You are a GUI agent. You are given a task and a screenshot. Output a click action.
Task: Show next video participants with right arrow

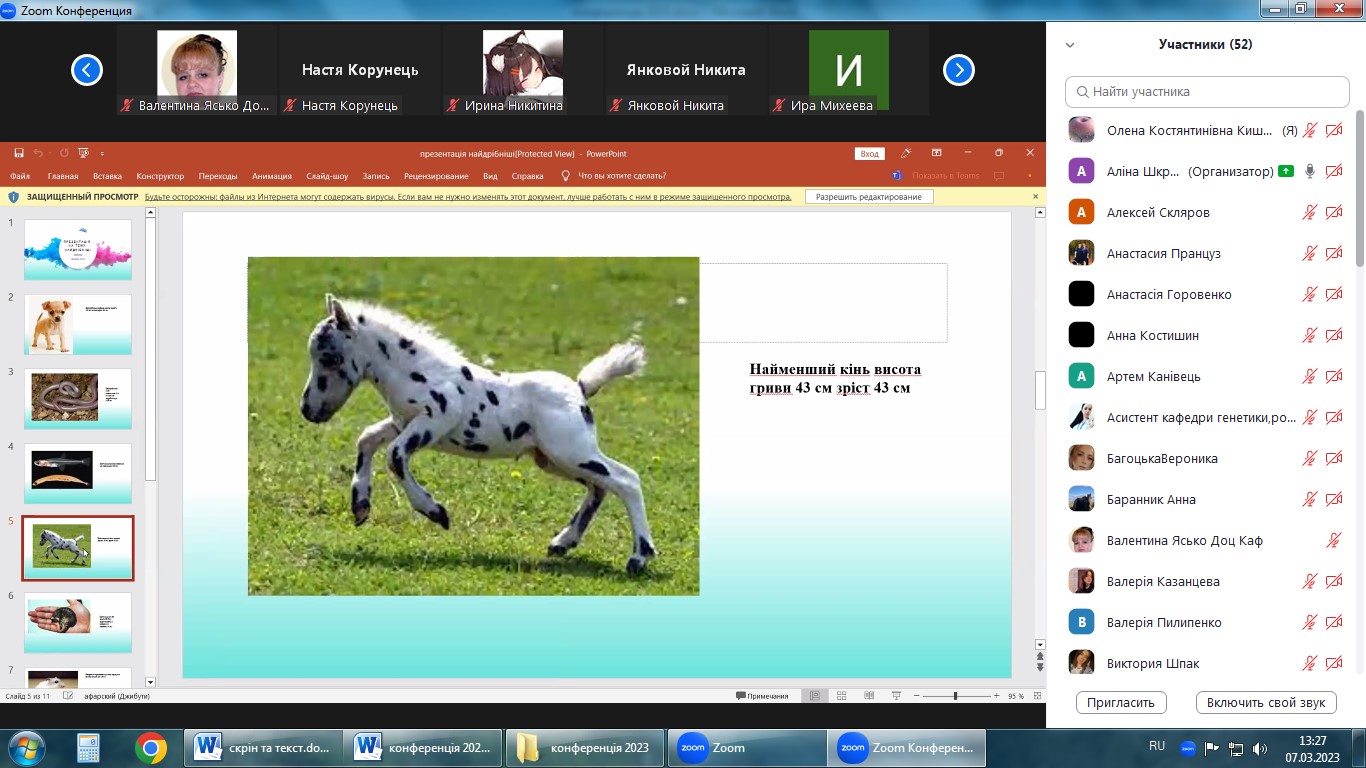[x=959, y=70]
